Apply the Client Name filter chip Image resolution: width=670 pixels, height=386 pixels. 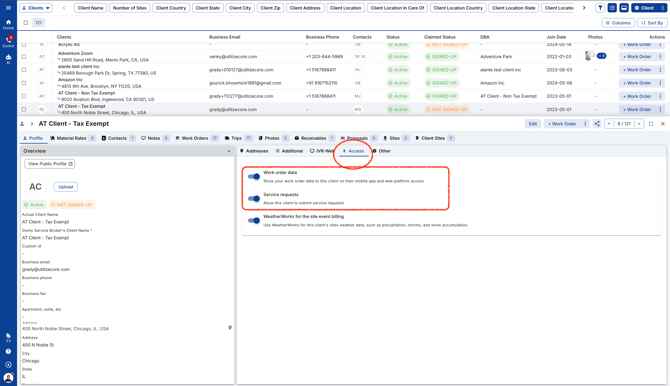[91, 8]
